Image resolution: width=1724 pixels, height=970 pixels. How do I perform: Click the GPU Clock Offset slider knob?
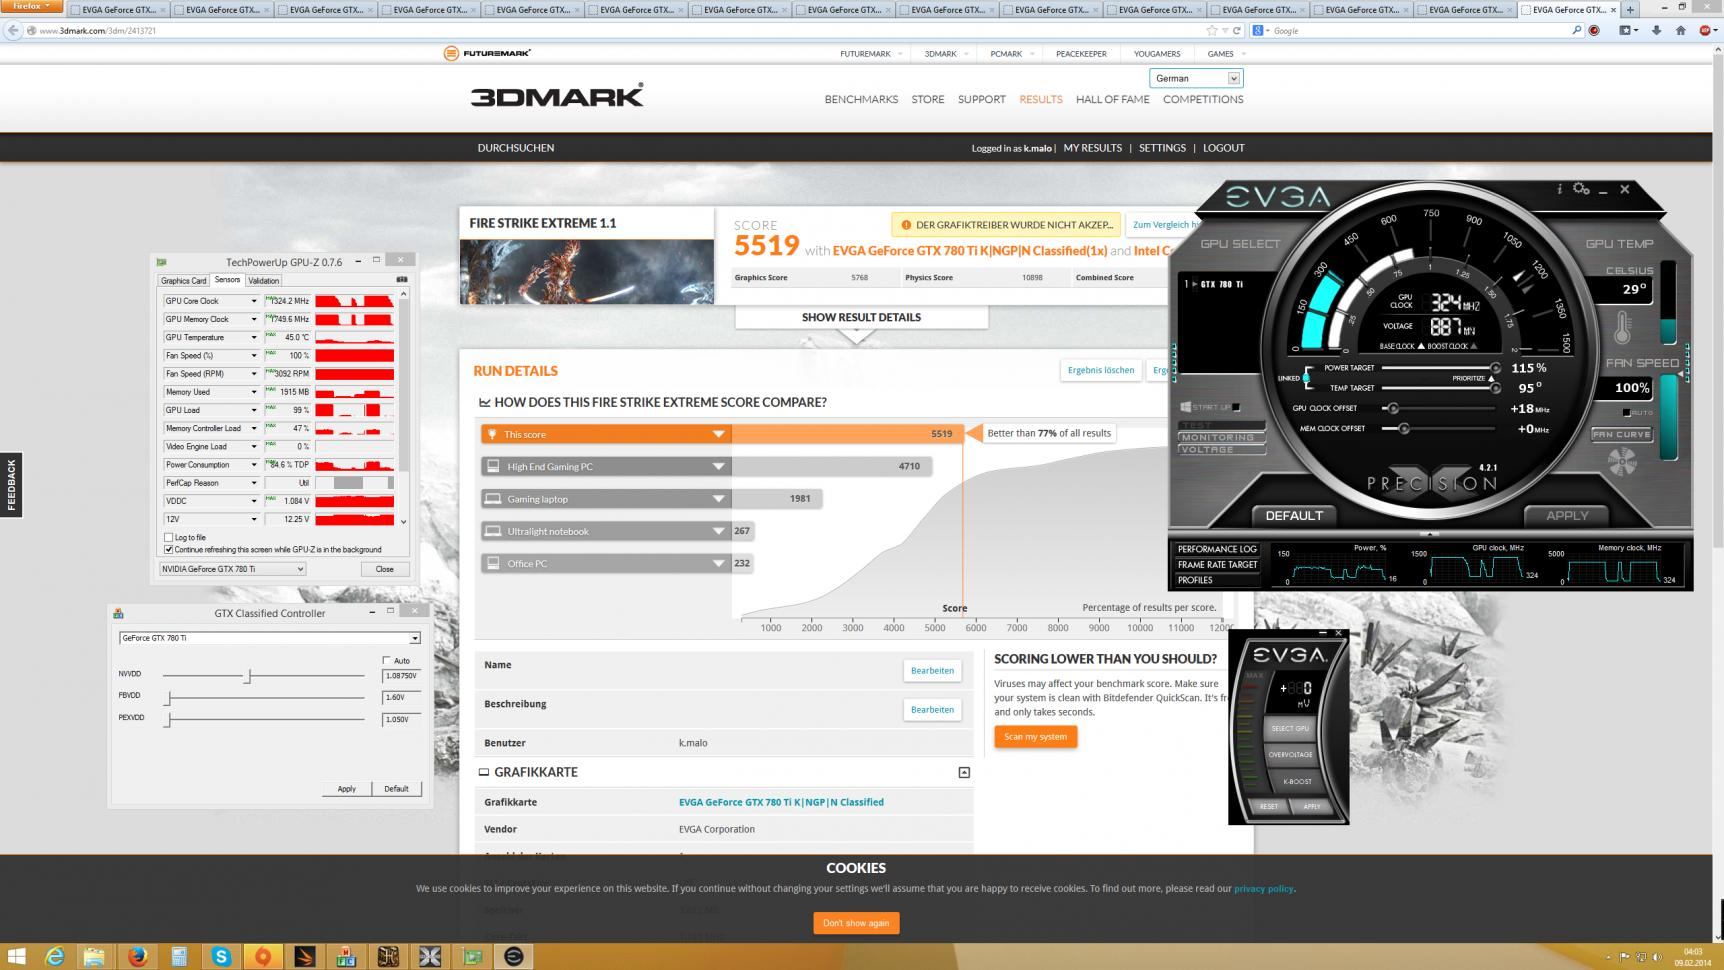click(1392, 408)
